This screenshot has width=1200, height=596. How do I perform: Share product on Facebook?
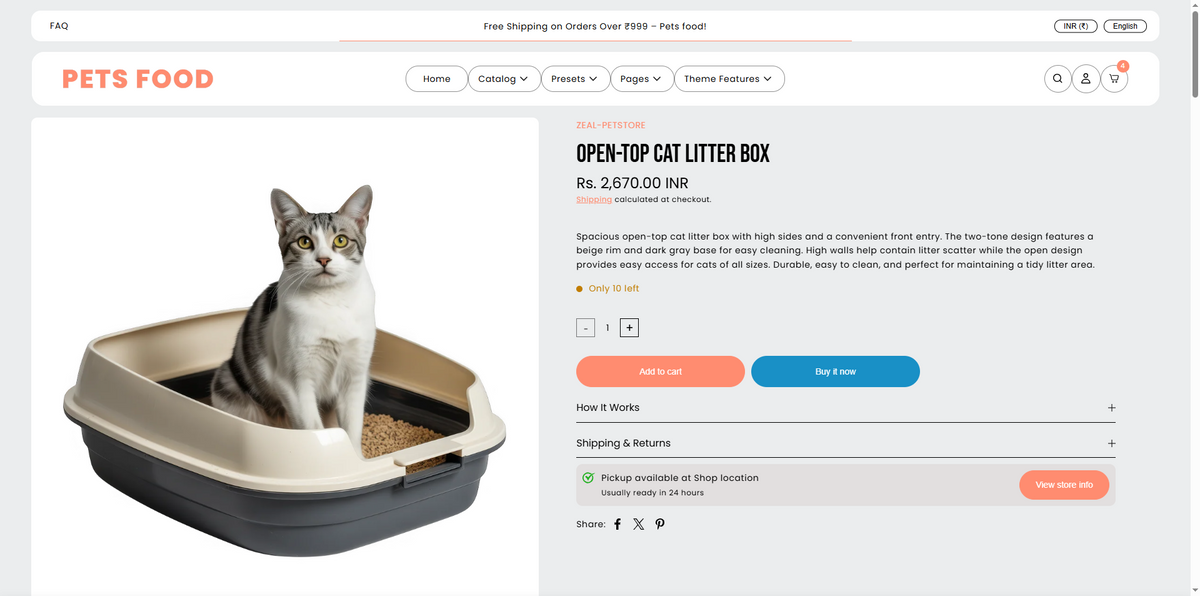[617, 524]
